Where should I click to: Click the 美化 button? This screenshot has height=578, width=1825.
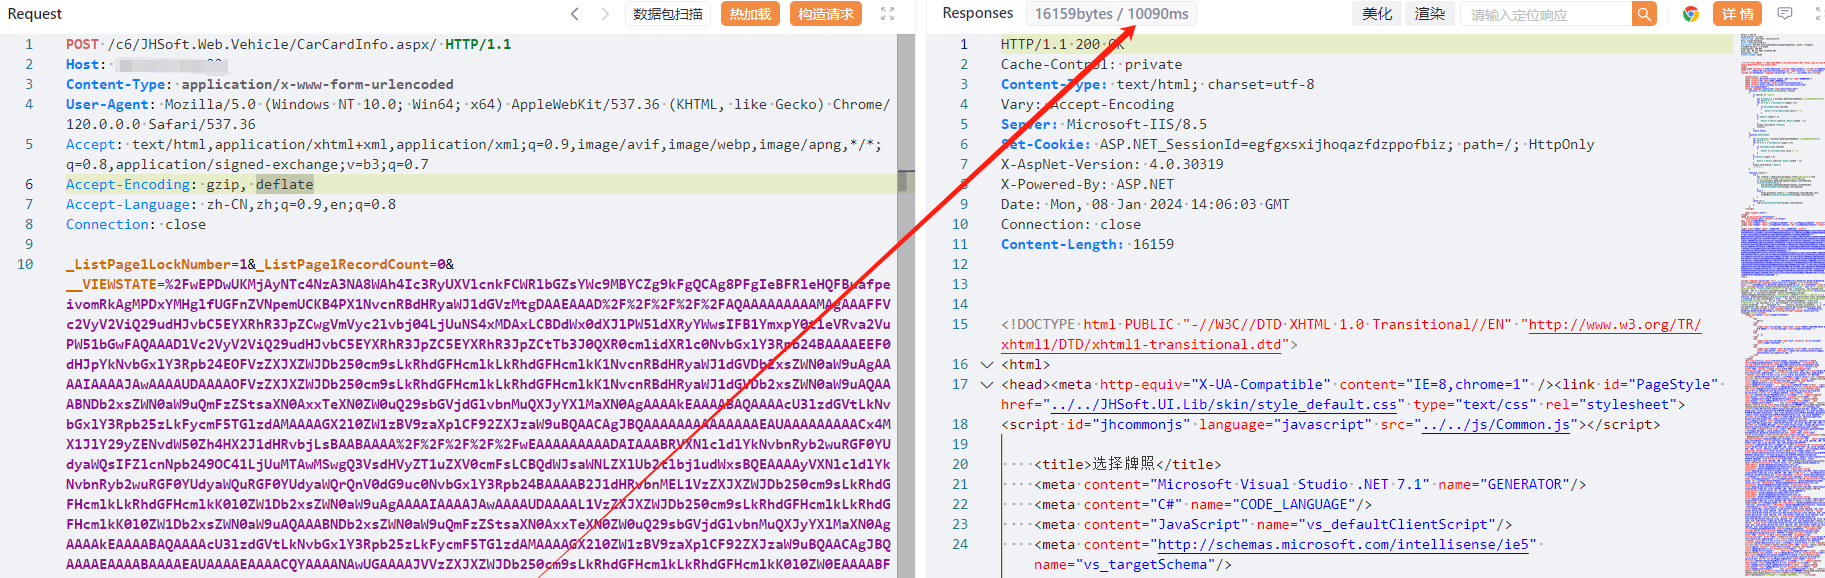click(1377, 14)
